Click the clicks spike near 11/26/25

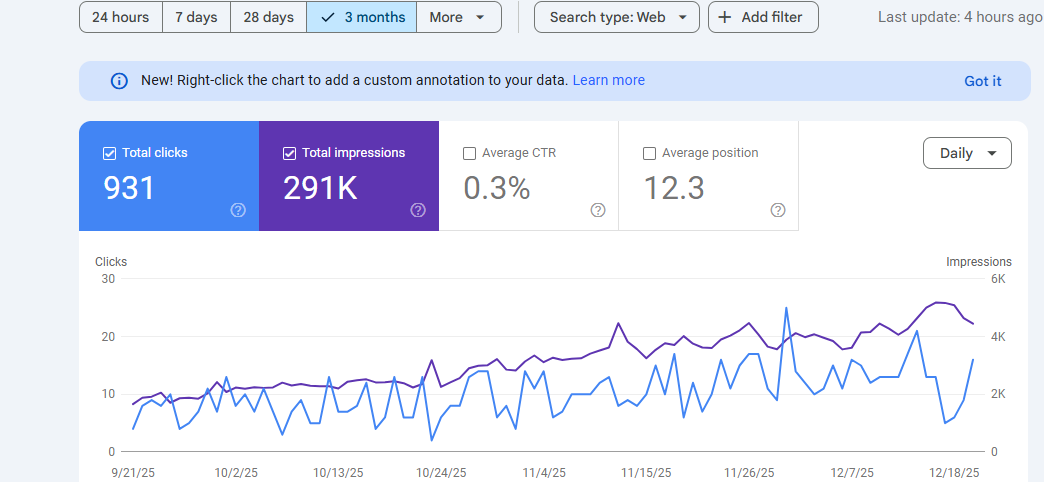[x=786, y=308]
